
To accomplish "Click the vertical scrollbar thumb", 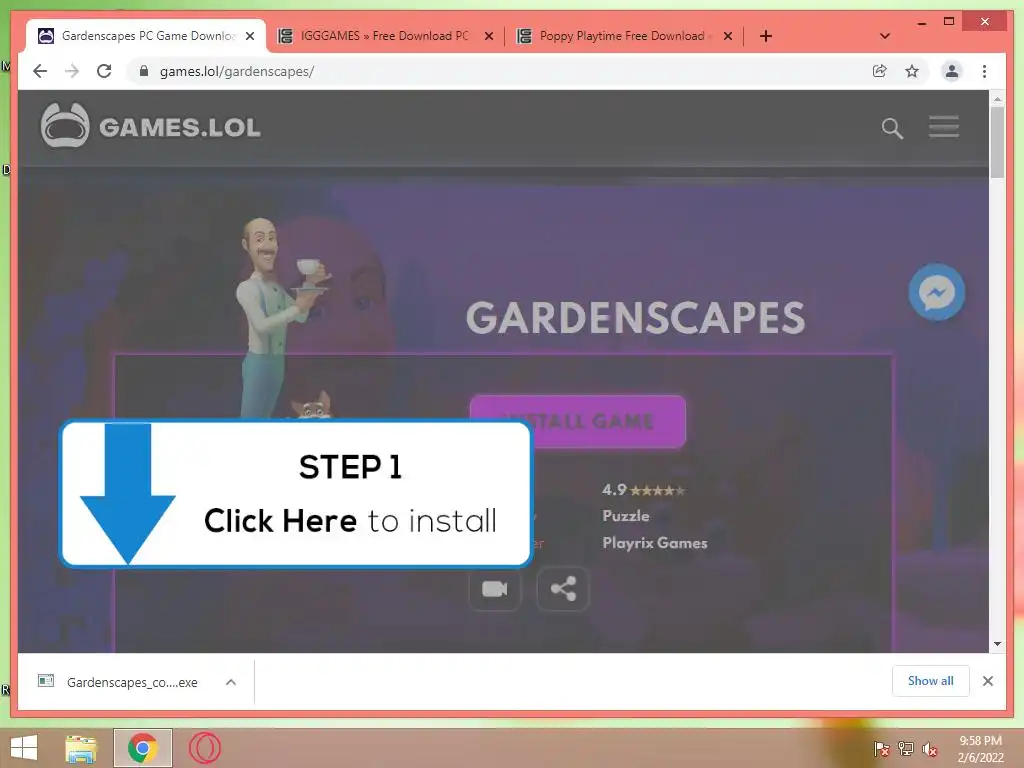I will tap(997, 142).
